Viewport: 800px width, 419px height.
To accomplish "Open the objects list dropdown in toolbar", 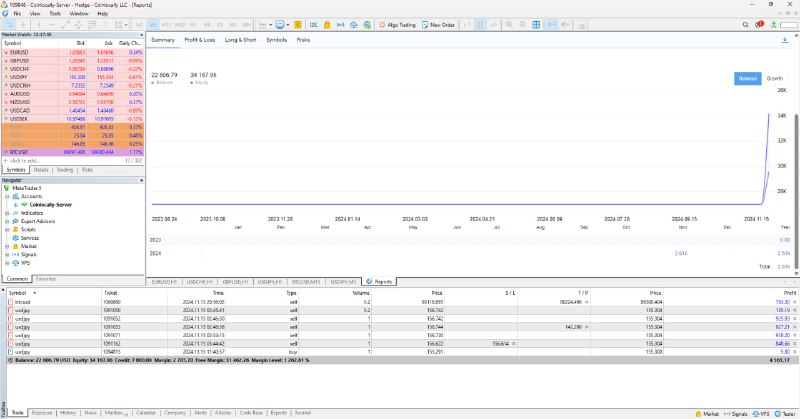I will [x=125, y=24].
